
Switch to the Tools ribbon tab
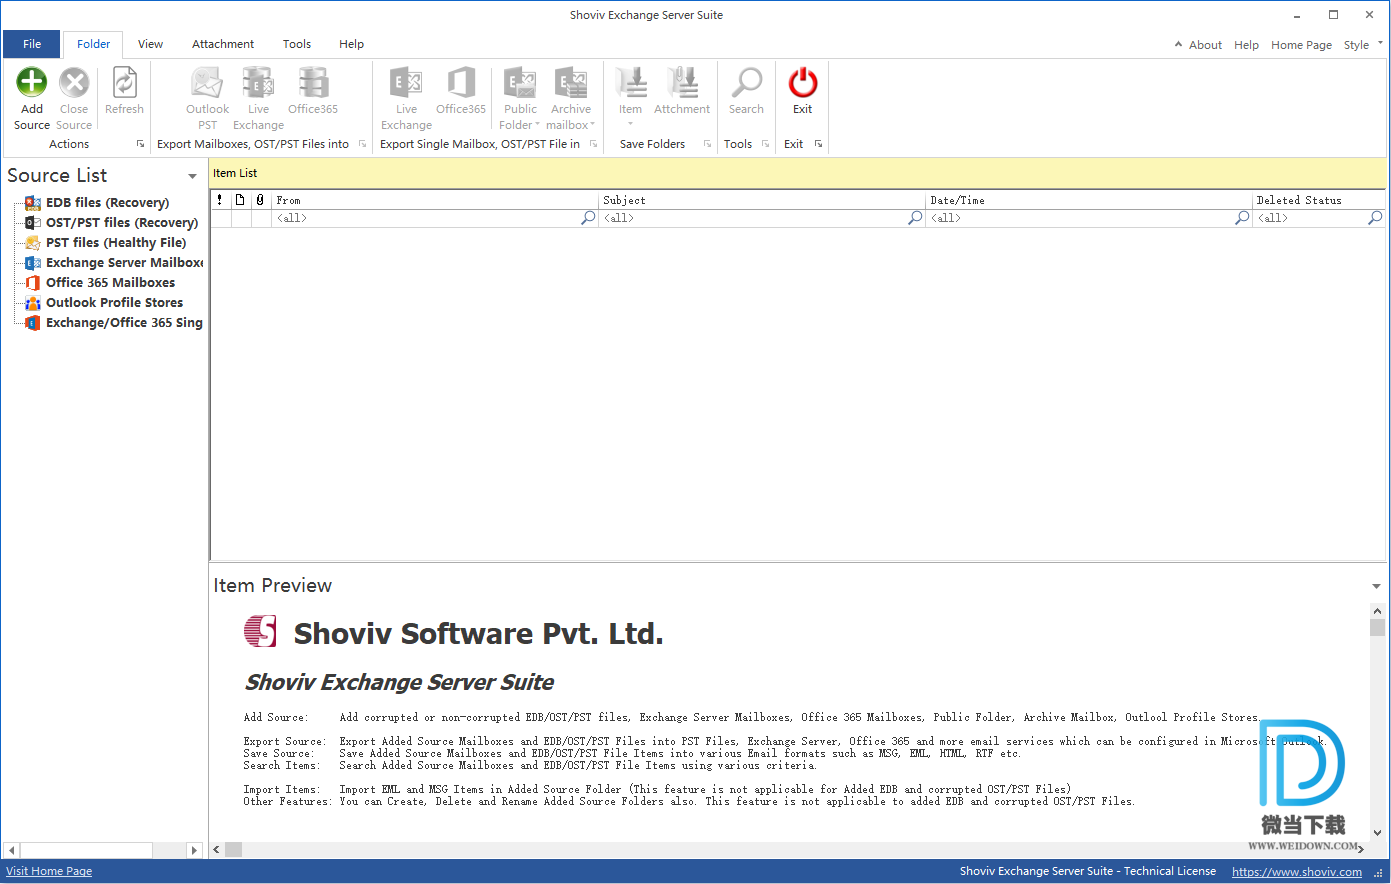coord(297,44)
